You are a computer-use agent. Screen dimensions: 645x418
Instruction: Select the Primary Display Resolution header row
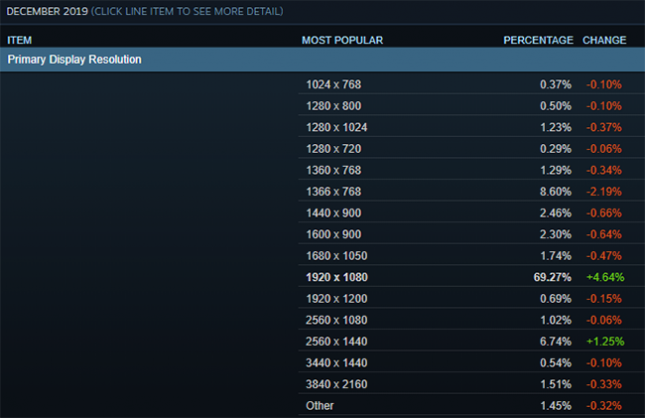point(322,60)
